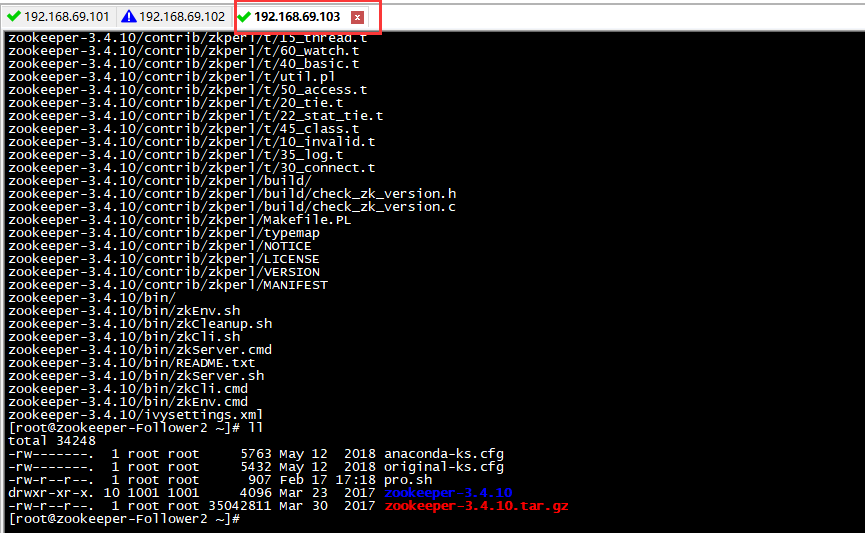Close the 192.168.69.103 tab
Screen dimensions: 865x533
tap(357, 17)
